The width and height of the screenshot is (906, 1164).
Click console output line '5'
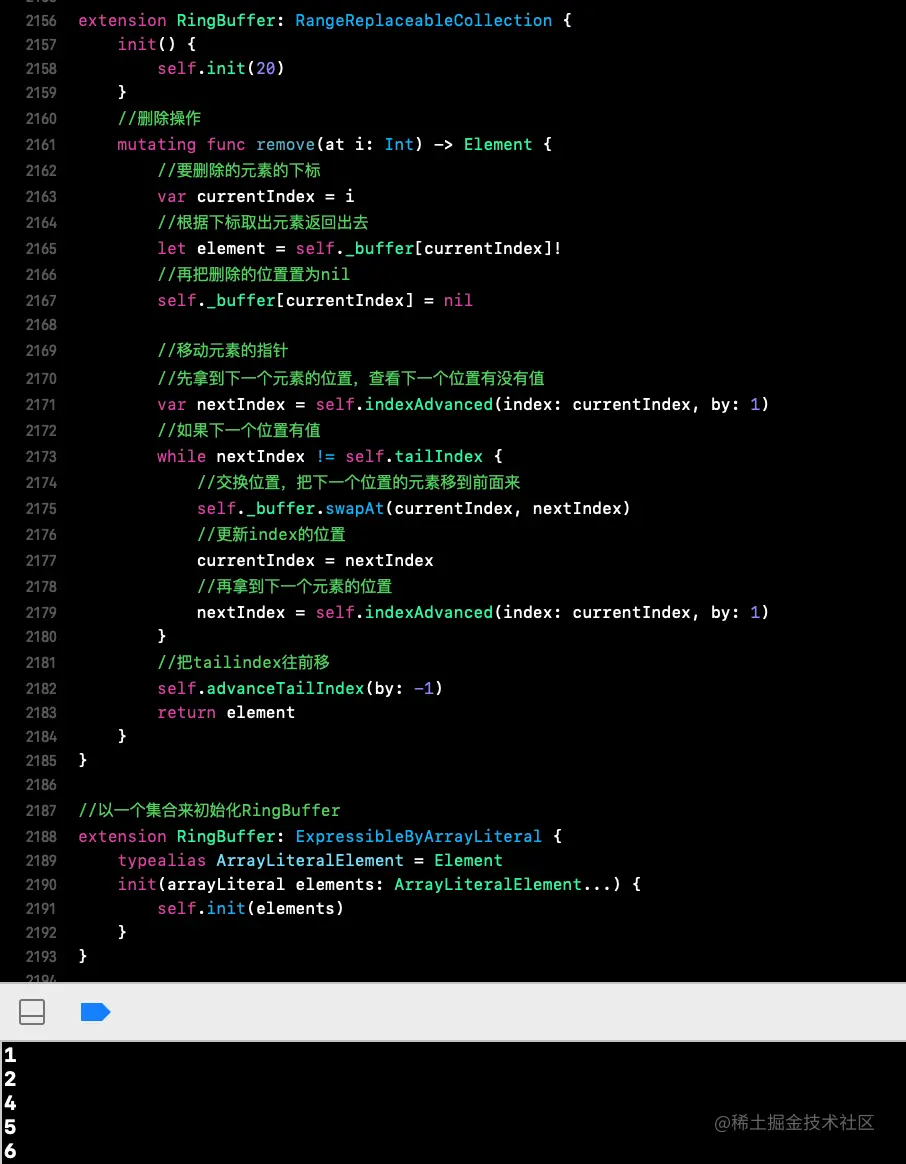click(x=10, y=1128)
